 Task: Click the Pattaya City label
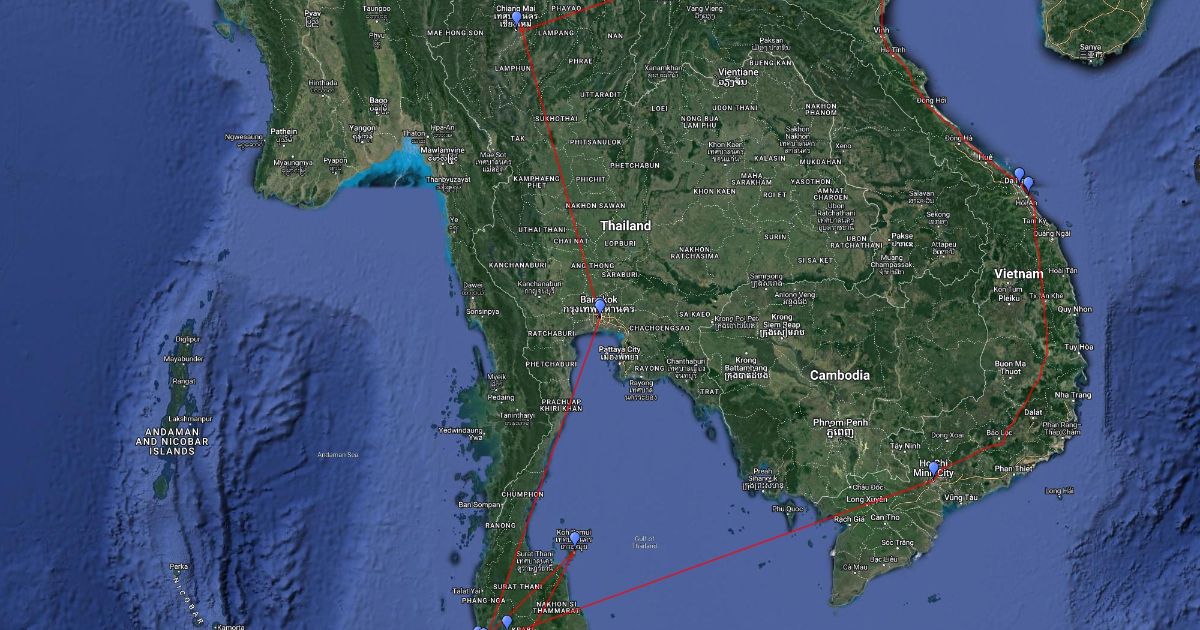pyautogui.click(x=621, y=349)
